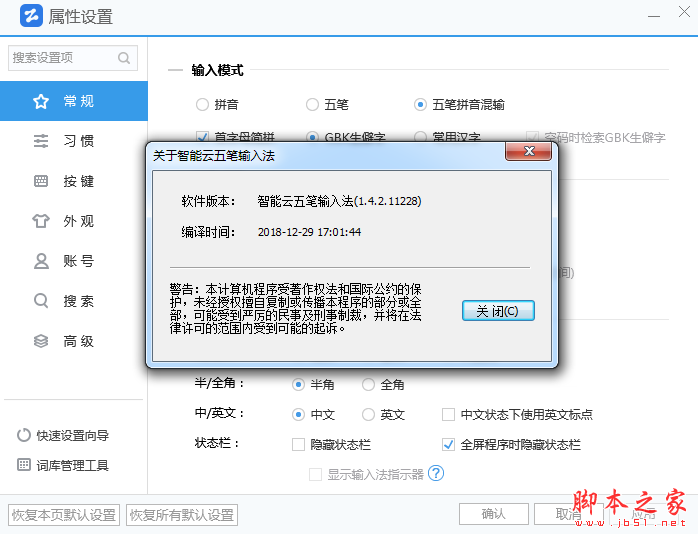The height and width of the screenshot is (534, 698).
Task: Select the 英文 radio button
Action: click(x=368, y=415)
